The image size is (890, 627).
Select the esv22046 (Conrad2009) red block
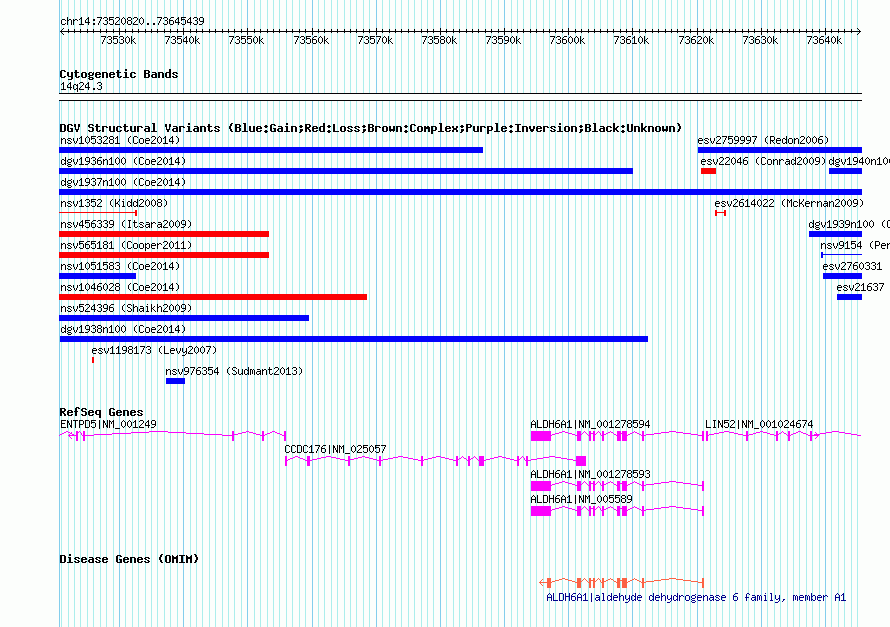coord(708,171)
